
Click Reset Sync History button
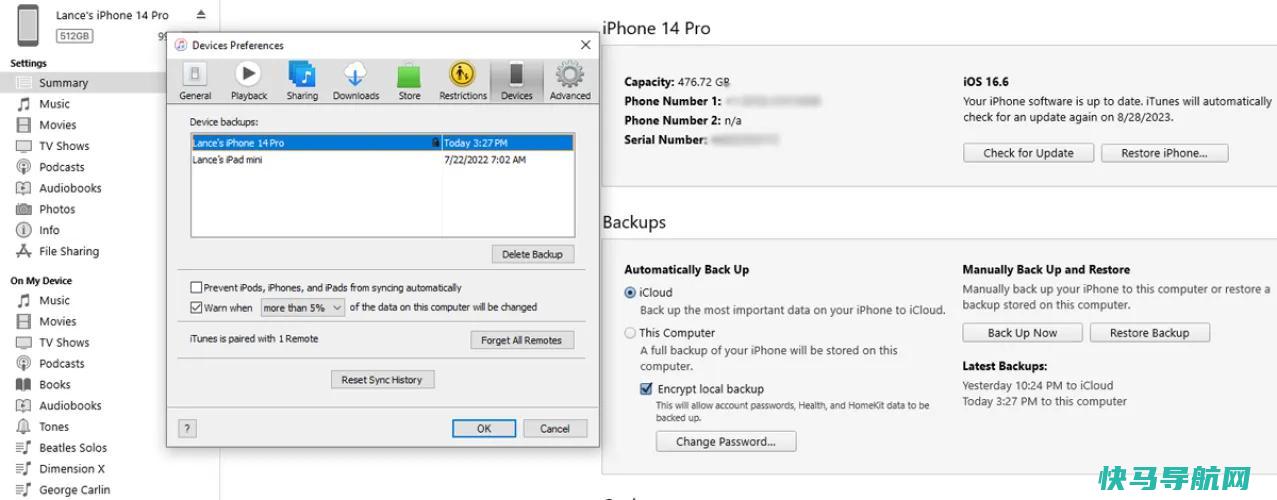[x=382, y=380]
